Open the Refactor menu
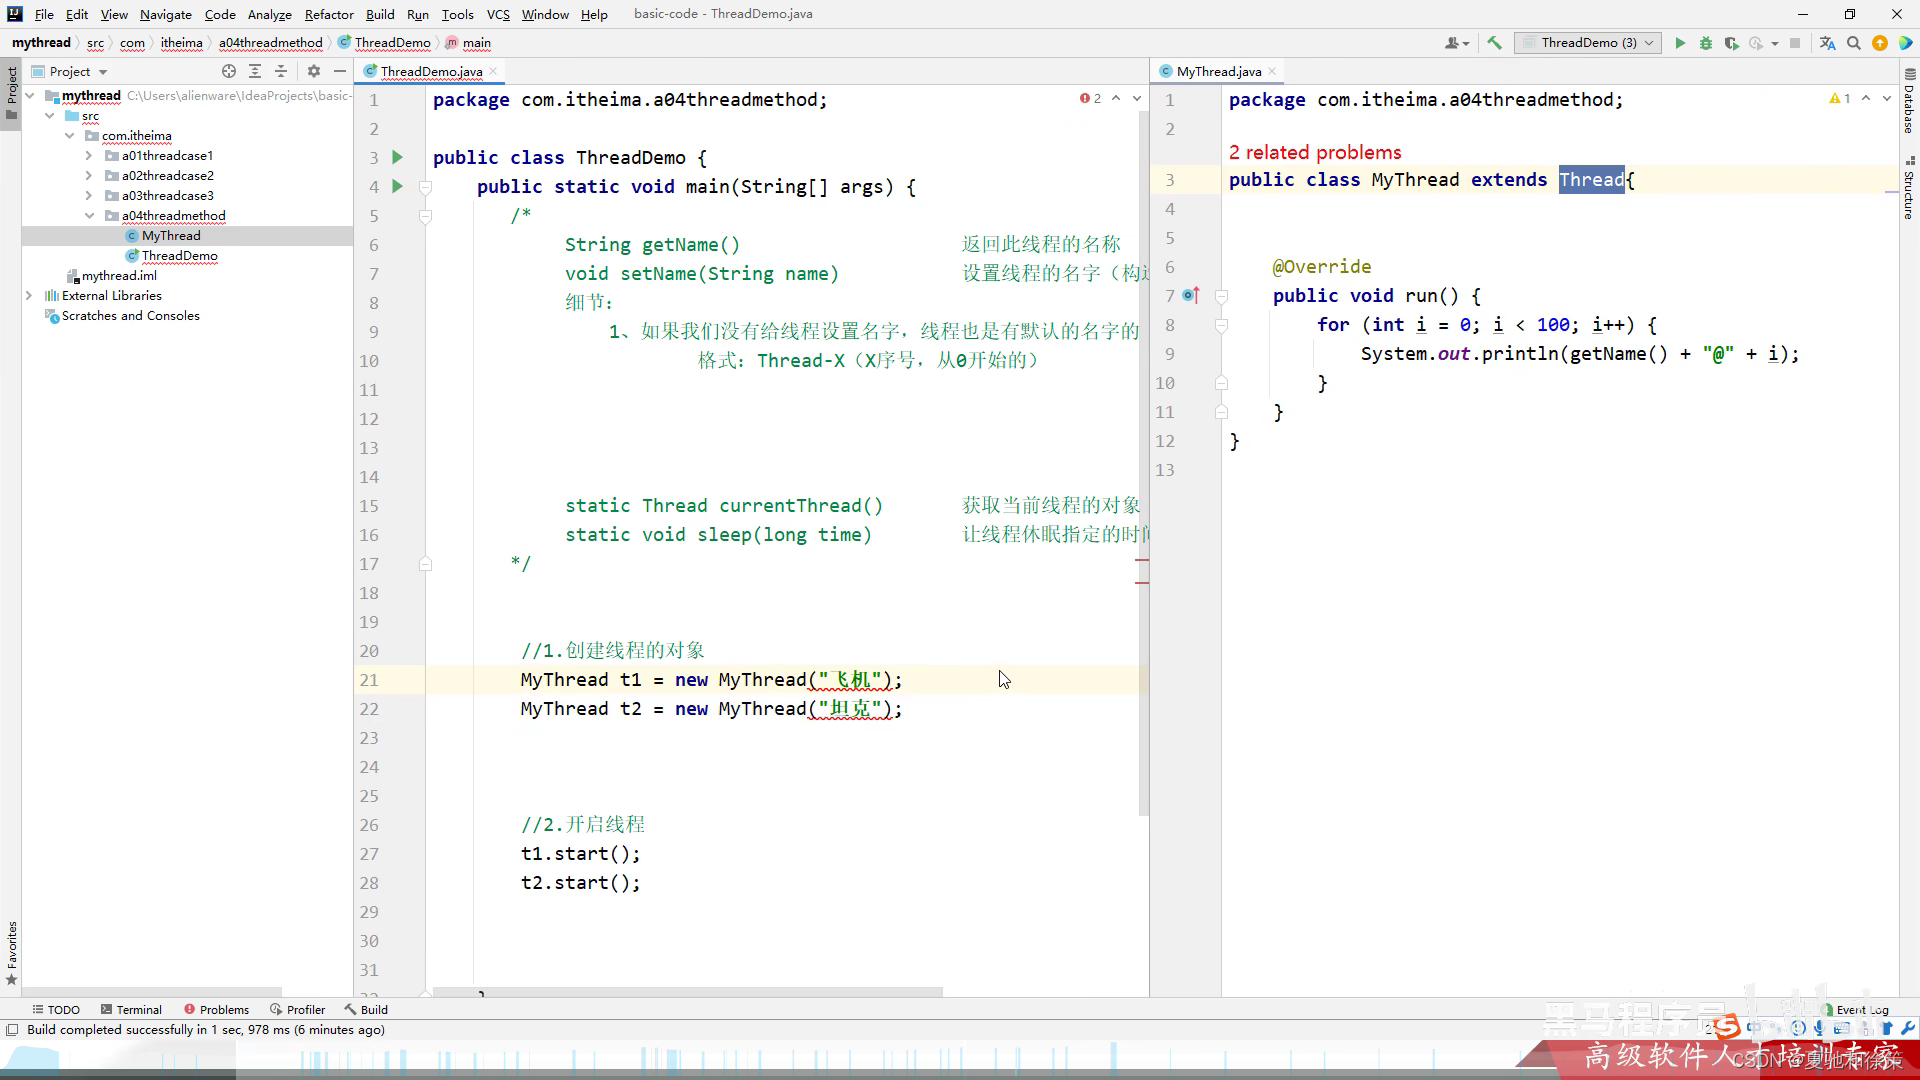 (x=328, y=14)
